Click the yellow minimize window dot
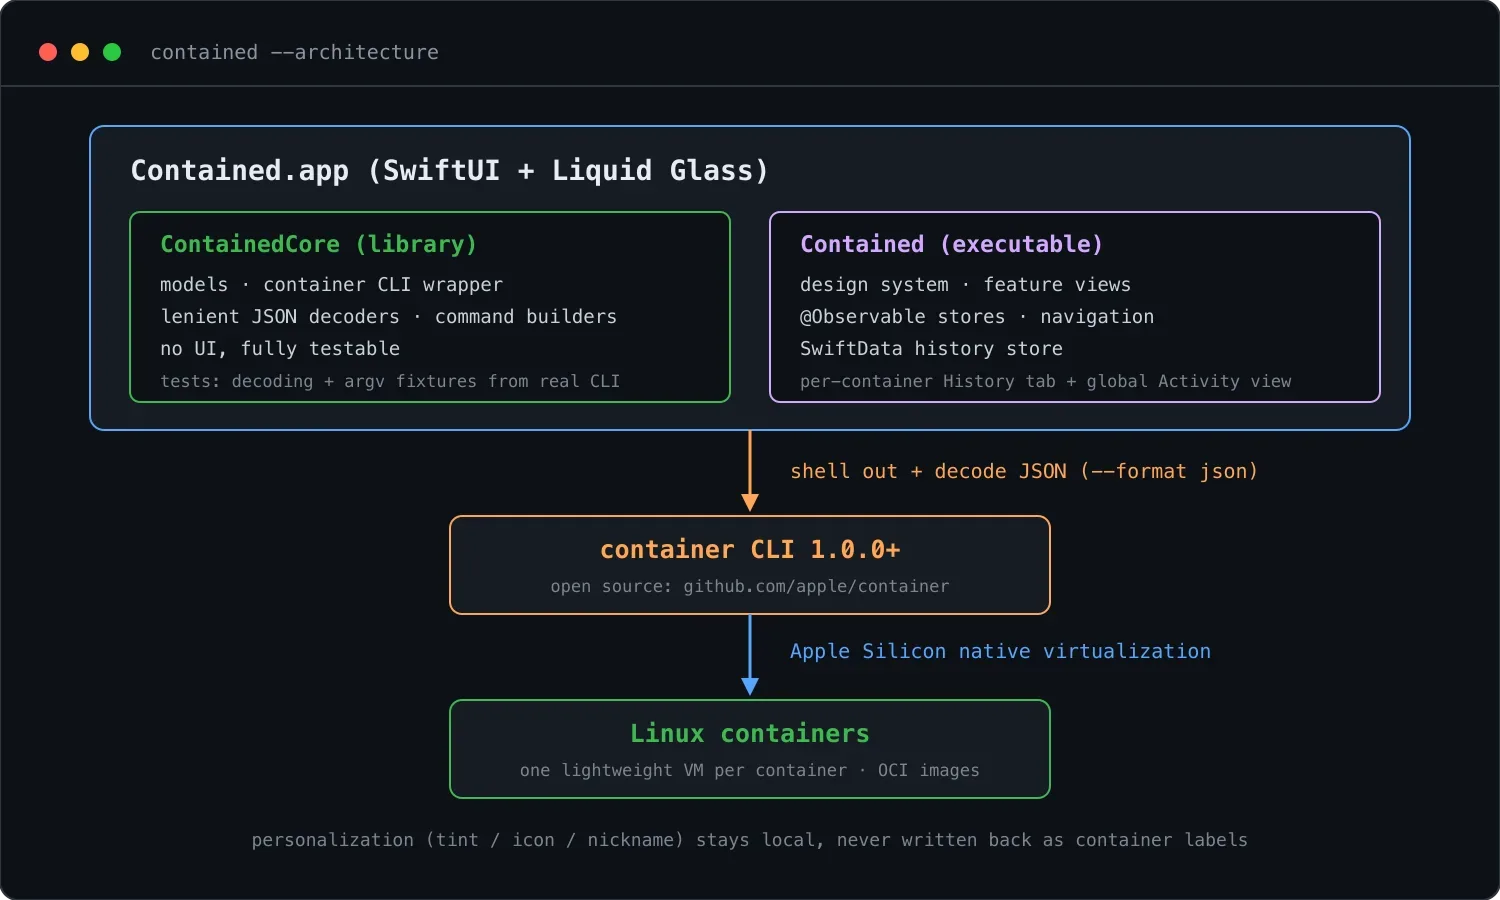Image resolution: width=1500 pixels, height=900 pixels. point(80,52)
